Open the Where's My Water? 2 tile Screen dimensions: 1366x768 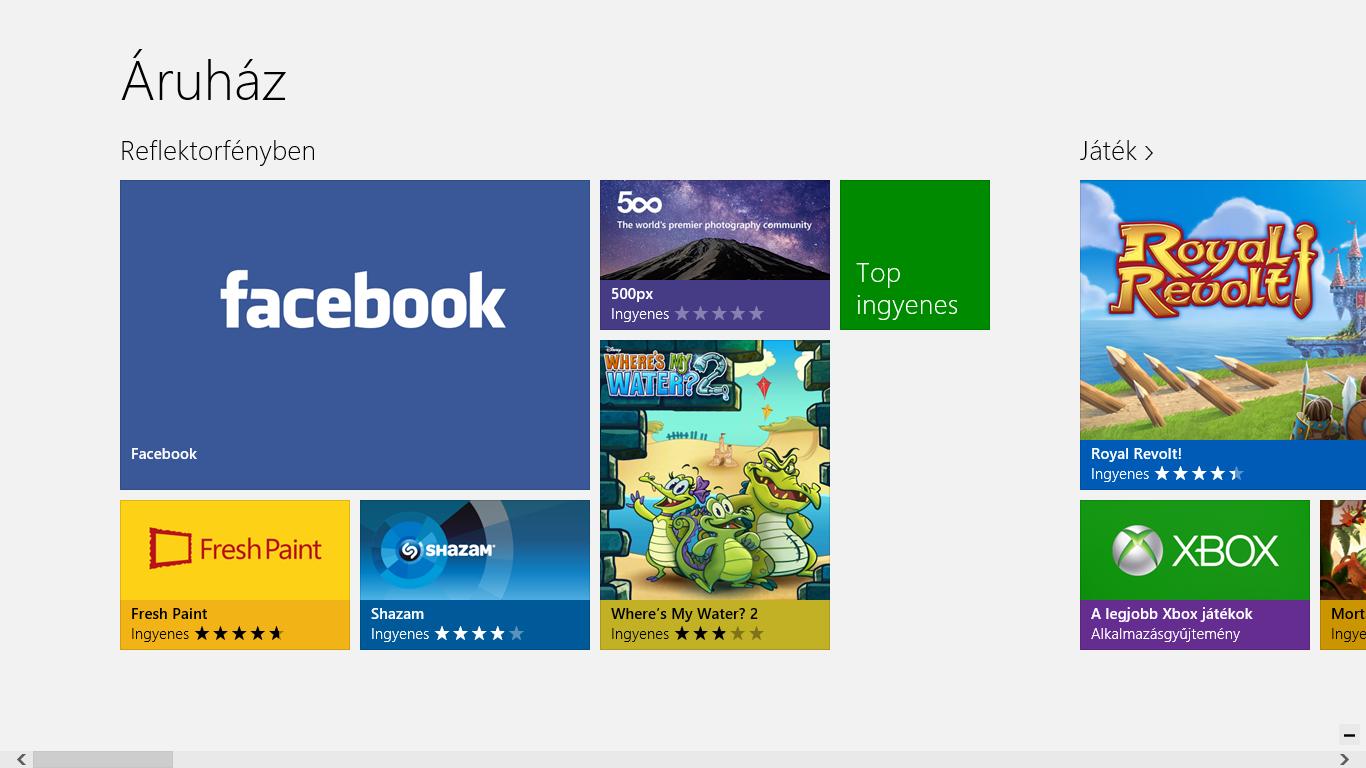(715, 495)
